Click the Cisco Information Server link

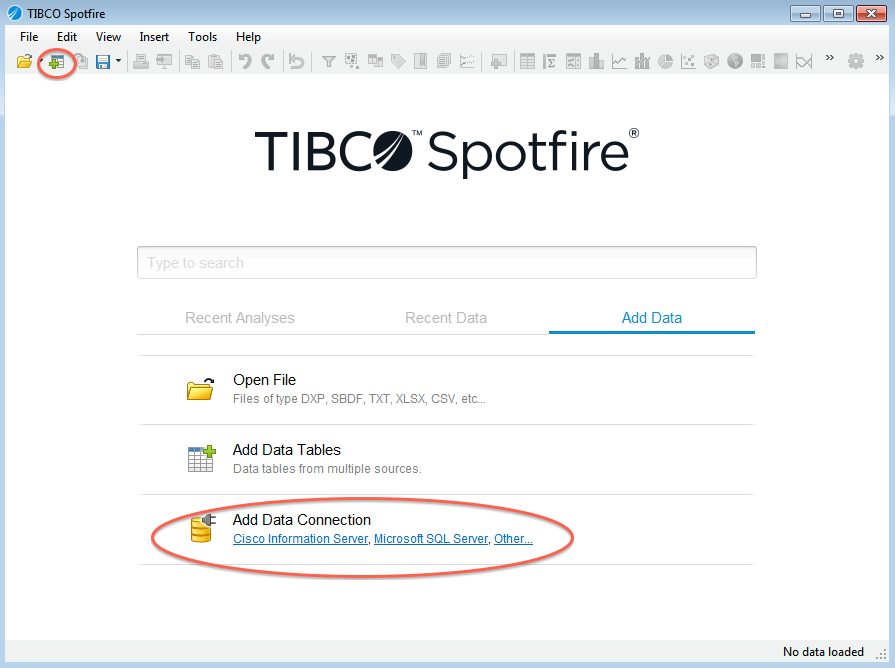pos(300,539)
